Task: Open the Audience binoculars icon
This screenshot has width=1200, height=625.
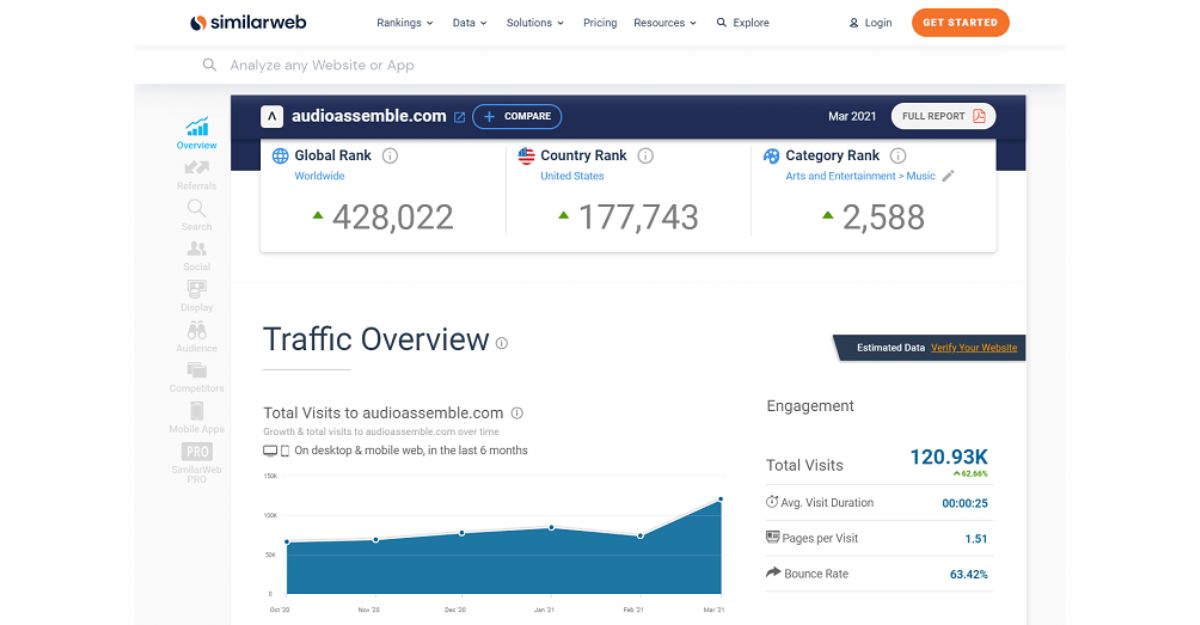Action: coord(197,330)
